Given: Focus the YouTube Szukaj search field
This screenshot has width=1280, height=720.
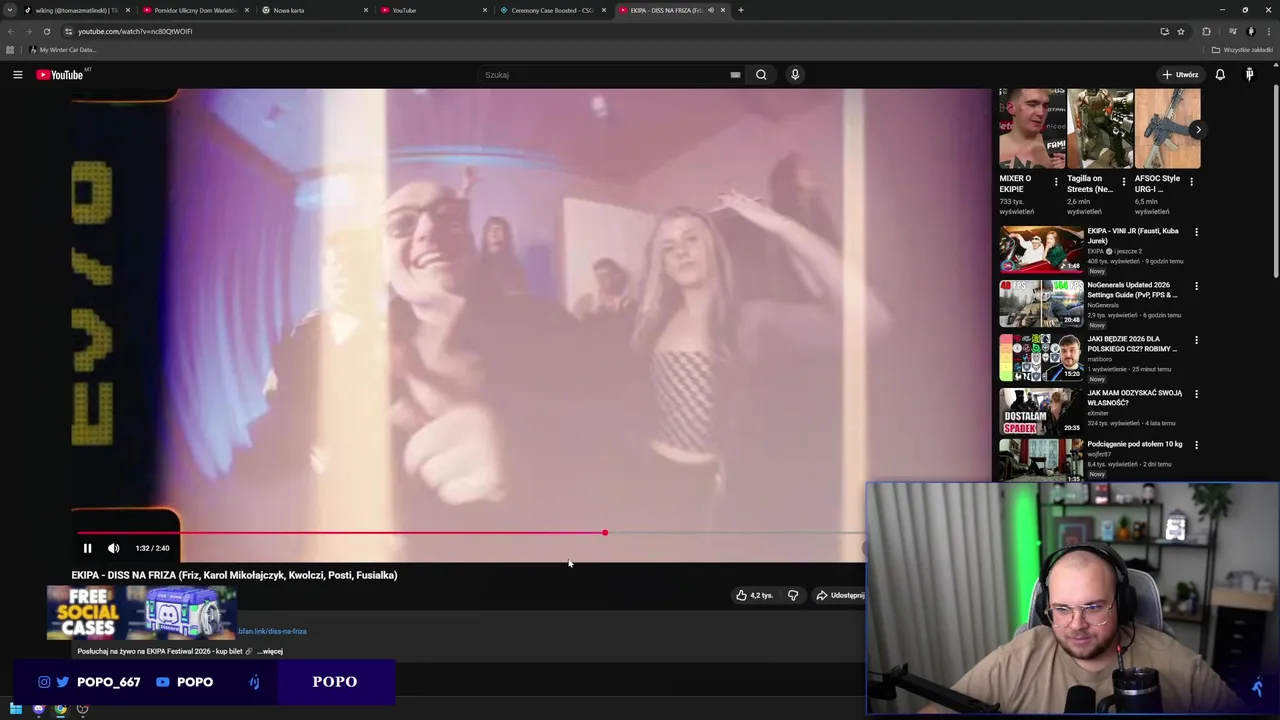Looking at the screenshot, I should [606, 75].
